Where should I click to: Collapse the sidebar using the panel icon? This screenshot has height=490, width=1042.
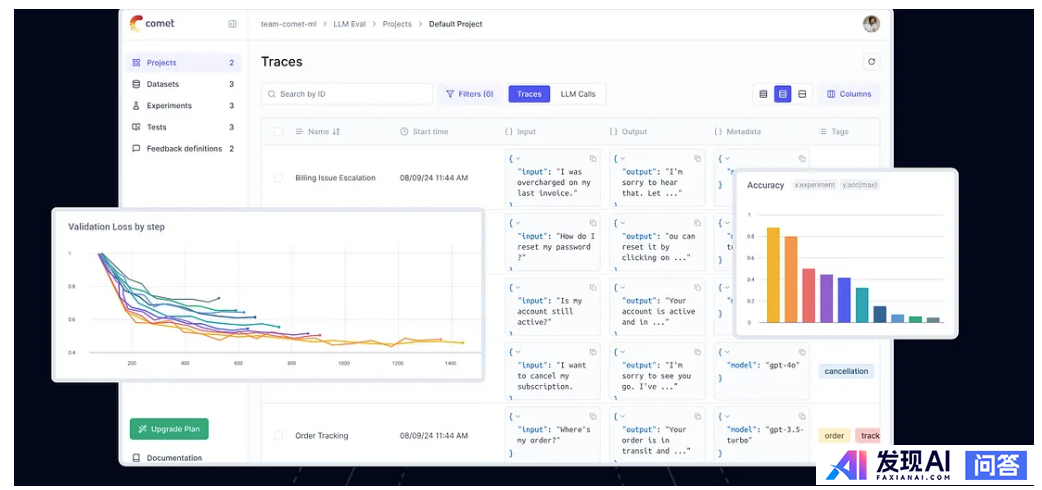(232, 23)
